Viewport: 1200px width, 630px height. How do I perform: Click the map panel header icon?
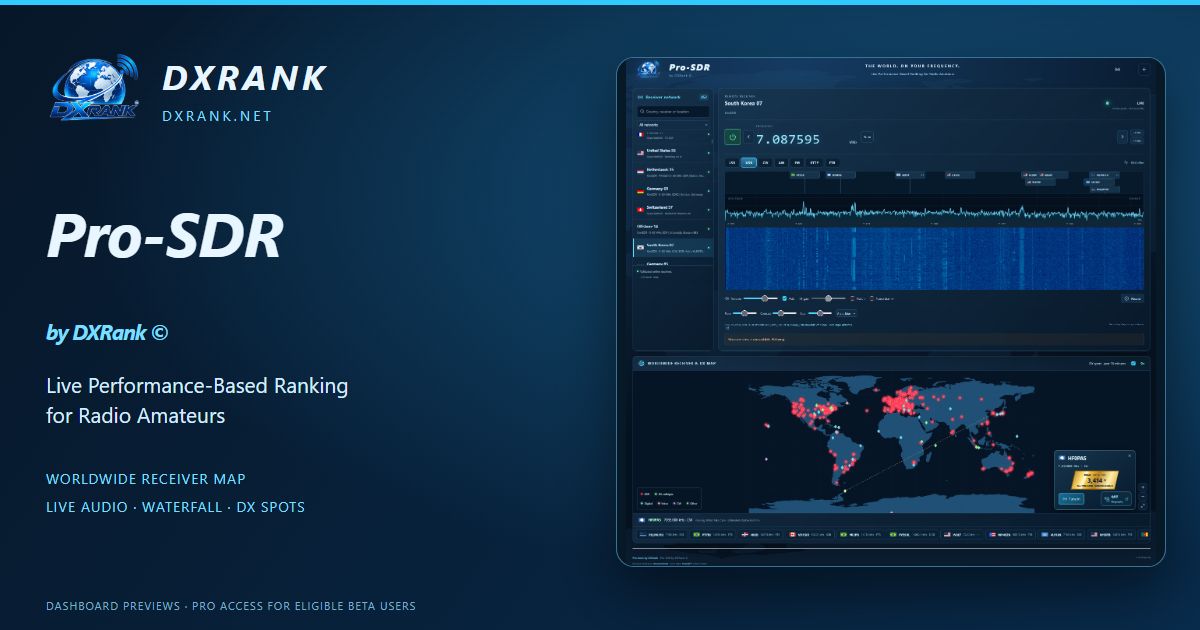tap(641, 363)
